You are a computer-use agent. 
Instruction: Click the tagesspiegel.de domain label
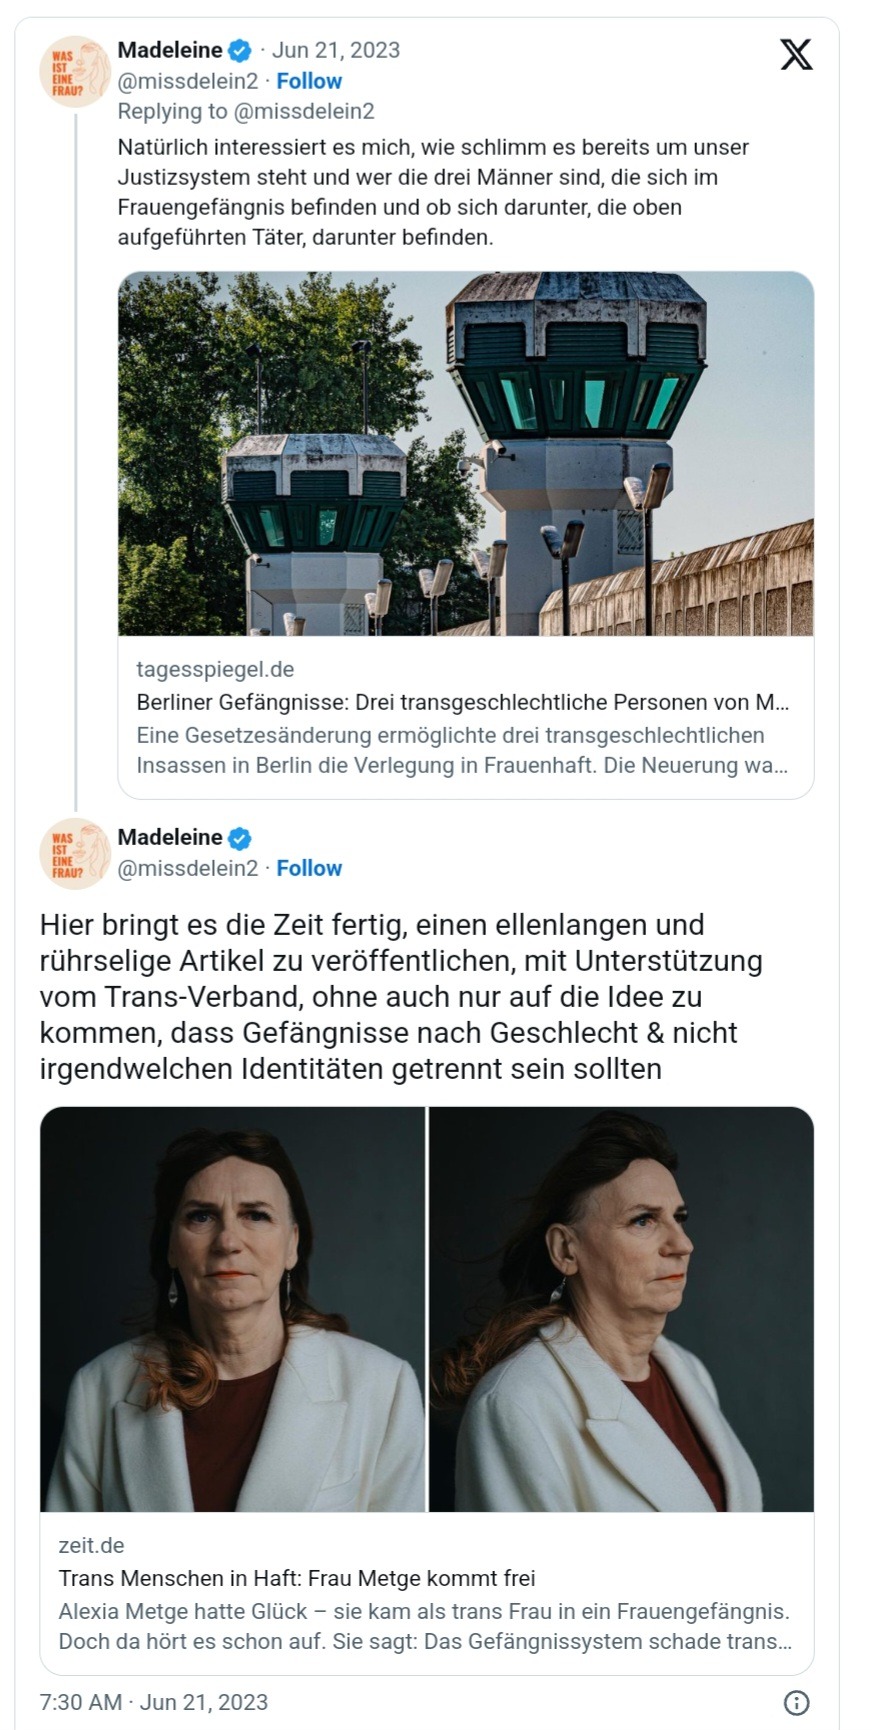coord(215,669)
